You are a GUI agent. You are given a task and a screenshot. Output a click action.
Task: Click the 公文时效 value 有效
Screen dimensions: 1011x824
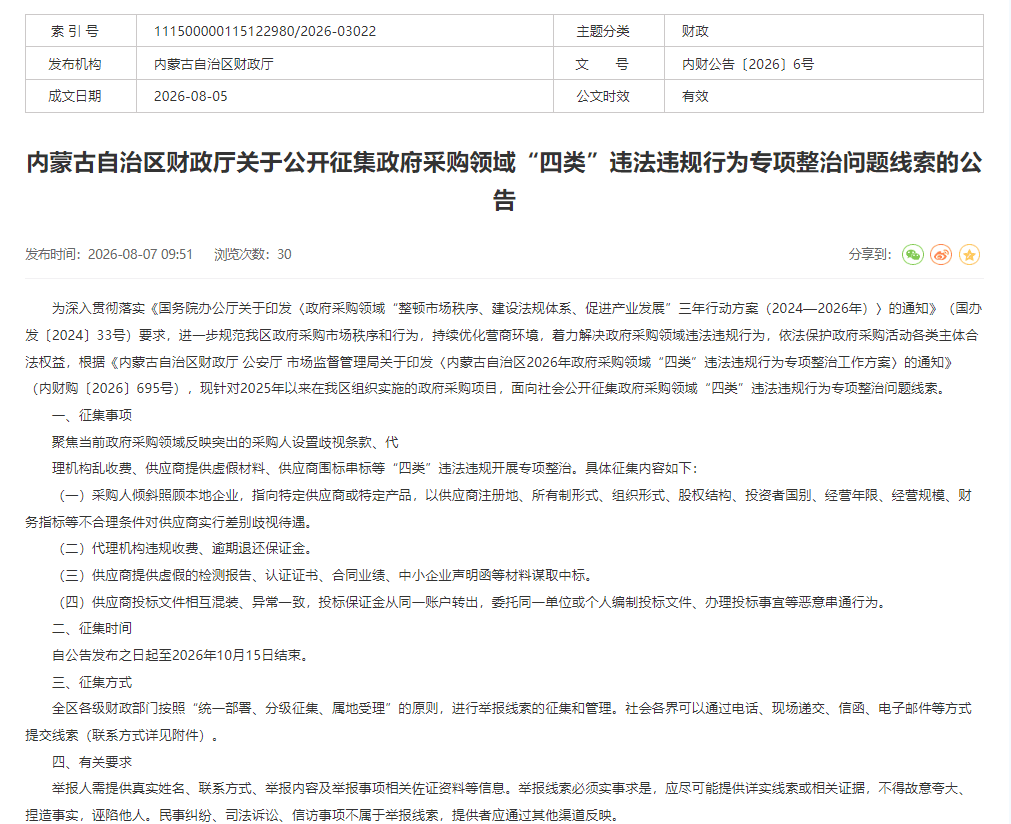pos(695,96)
